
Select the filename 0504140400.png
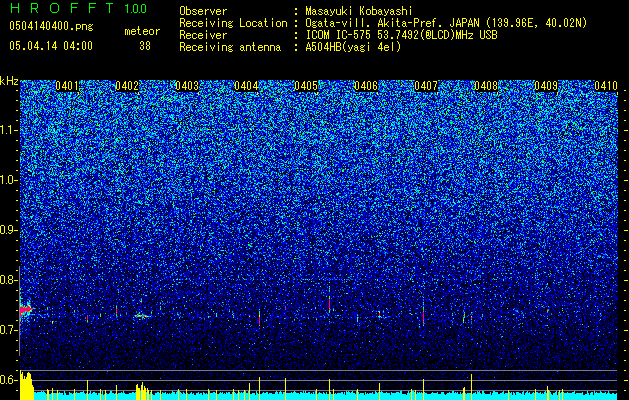pyautogui.click(x=51, y=26)
